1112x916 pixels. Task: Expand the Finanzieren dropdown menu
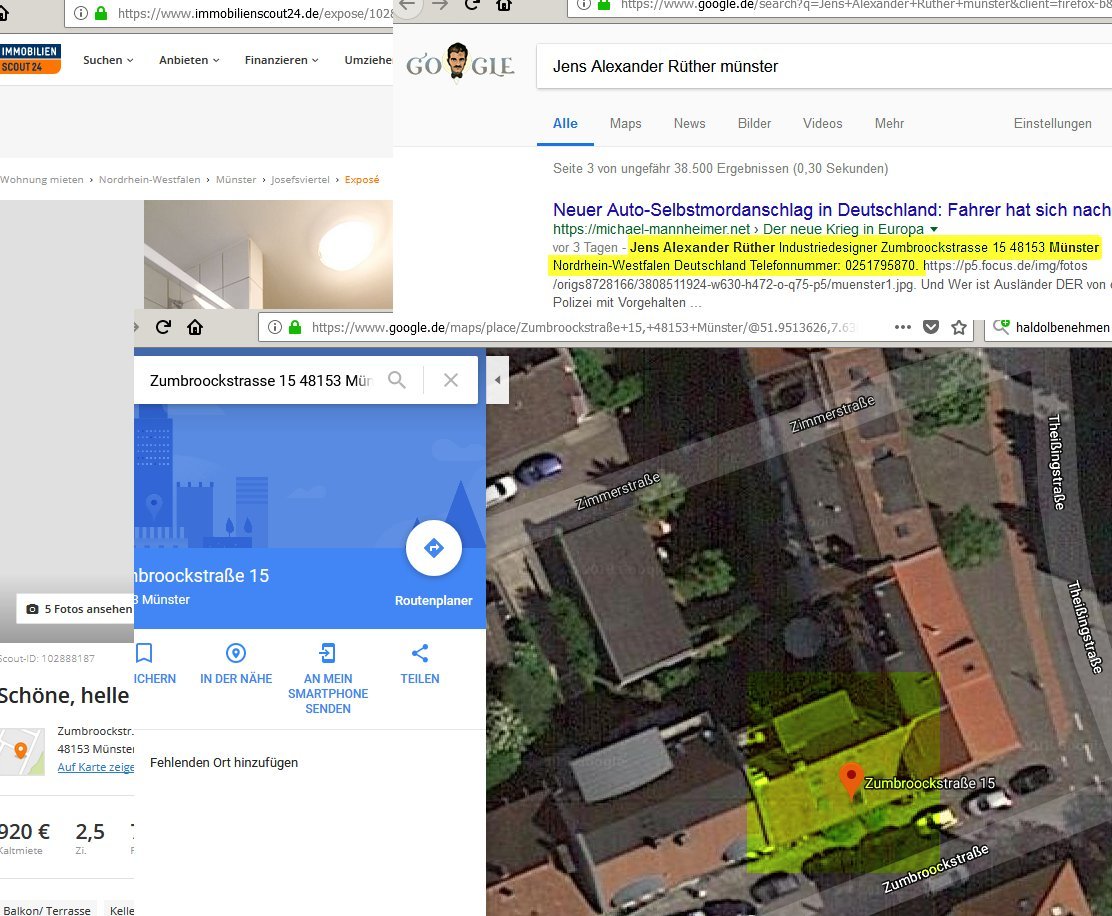click(282, 60)
